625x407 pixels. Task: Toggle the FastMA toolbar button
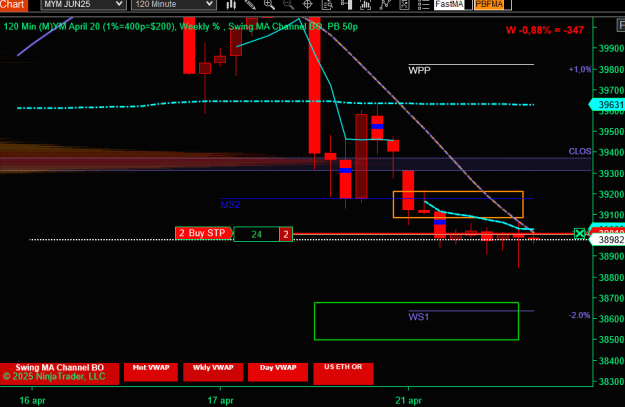(x=449, y=4)
